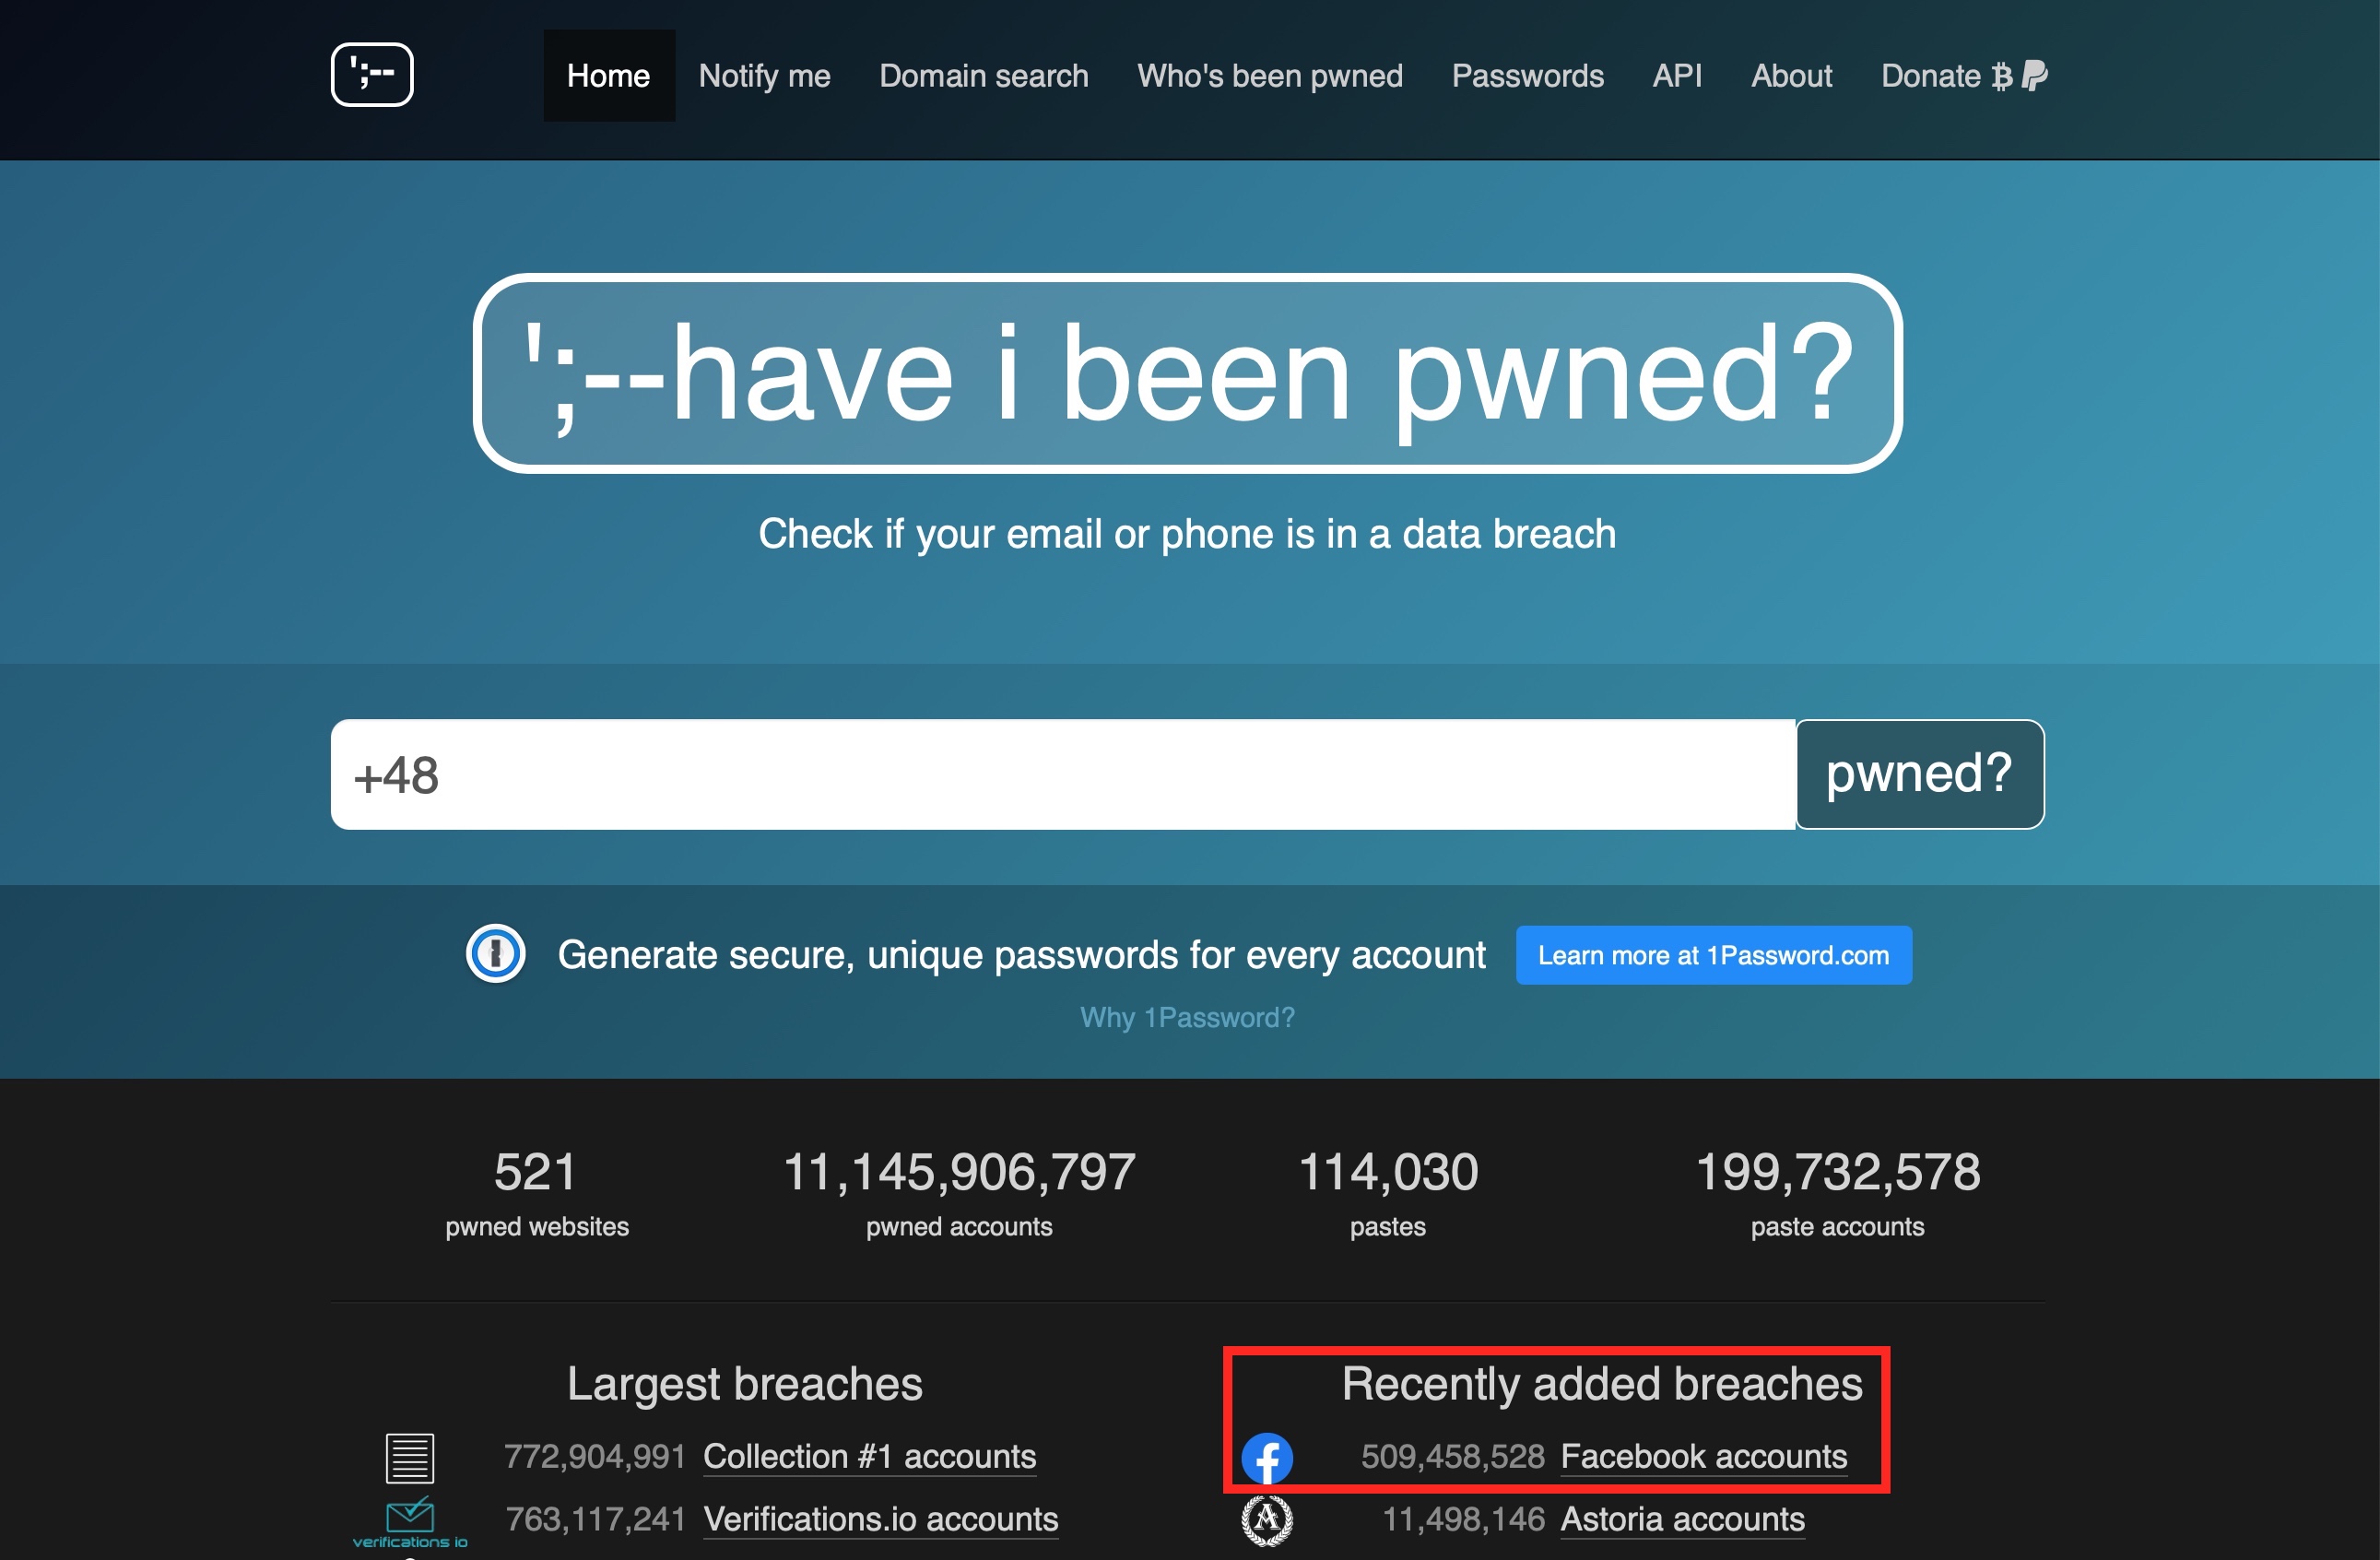Viewport: 2380px width, 1560px height.
Task: Open Facebook accounts breach link
Action: (x=1703, y=1457)
